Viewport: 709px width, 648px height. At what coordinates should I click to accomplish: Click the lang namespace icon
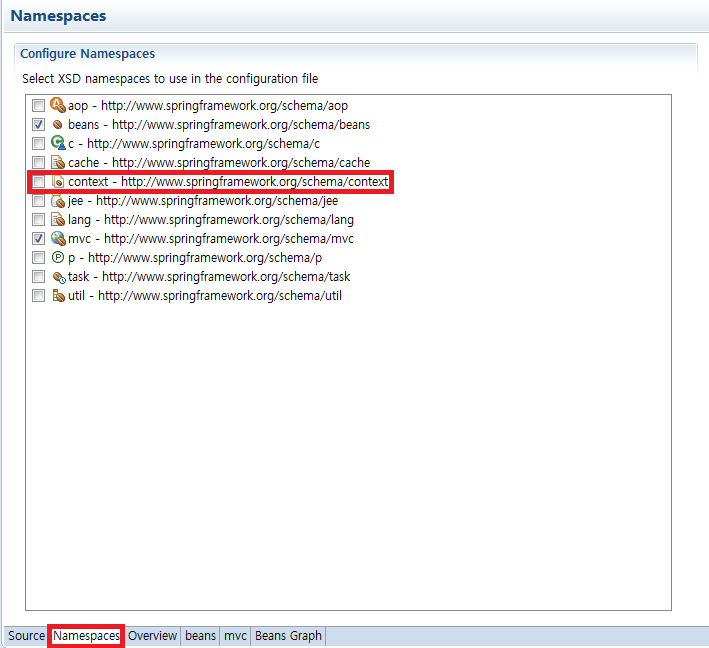(x=58, y=219)
